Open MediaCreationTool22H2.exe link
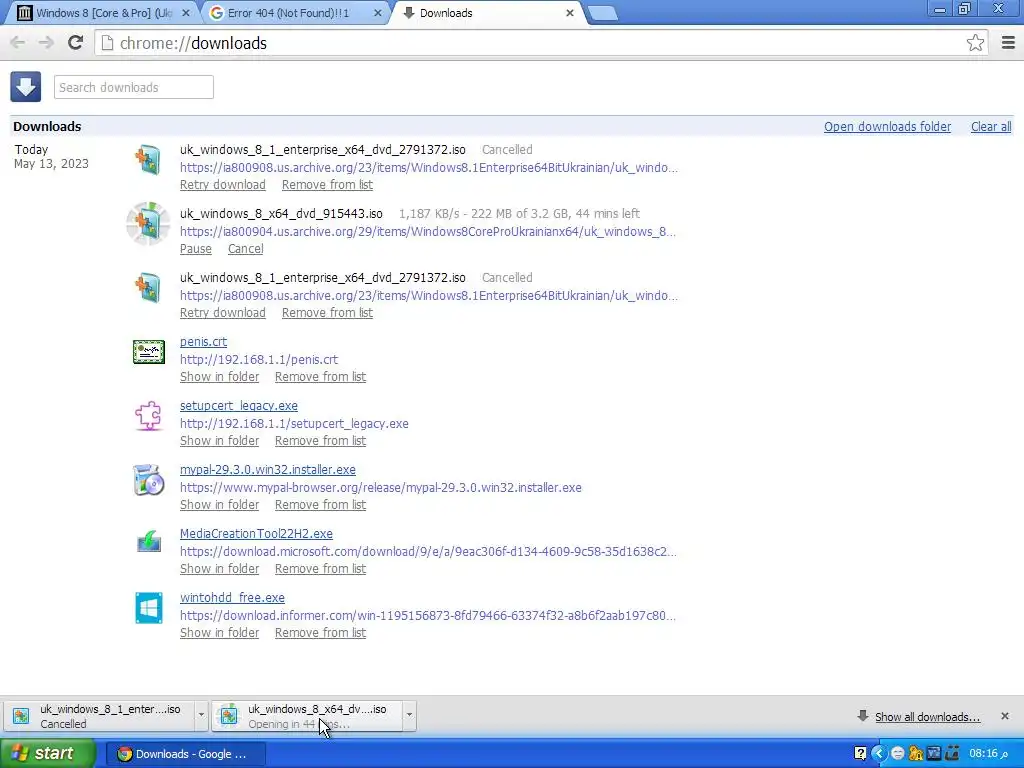The width and height of the screenshot is (1024, 768). tap(256, 534)
